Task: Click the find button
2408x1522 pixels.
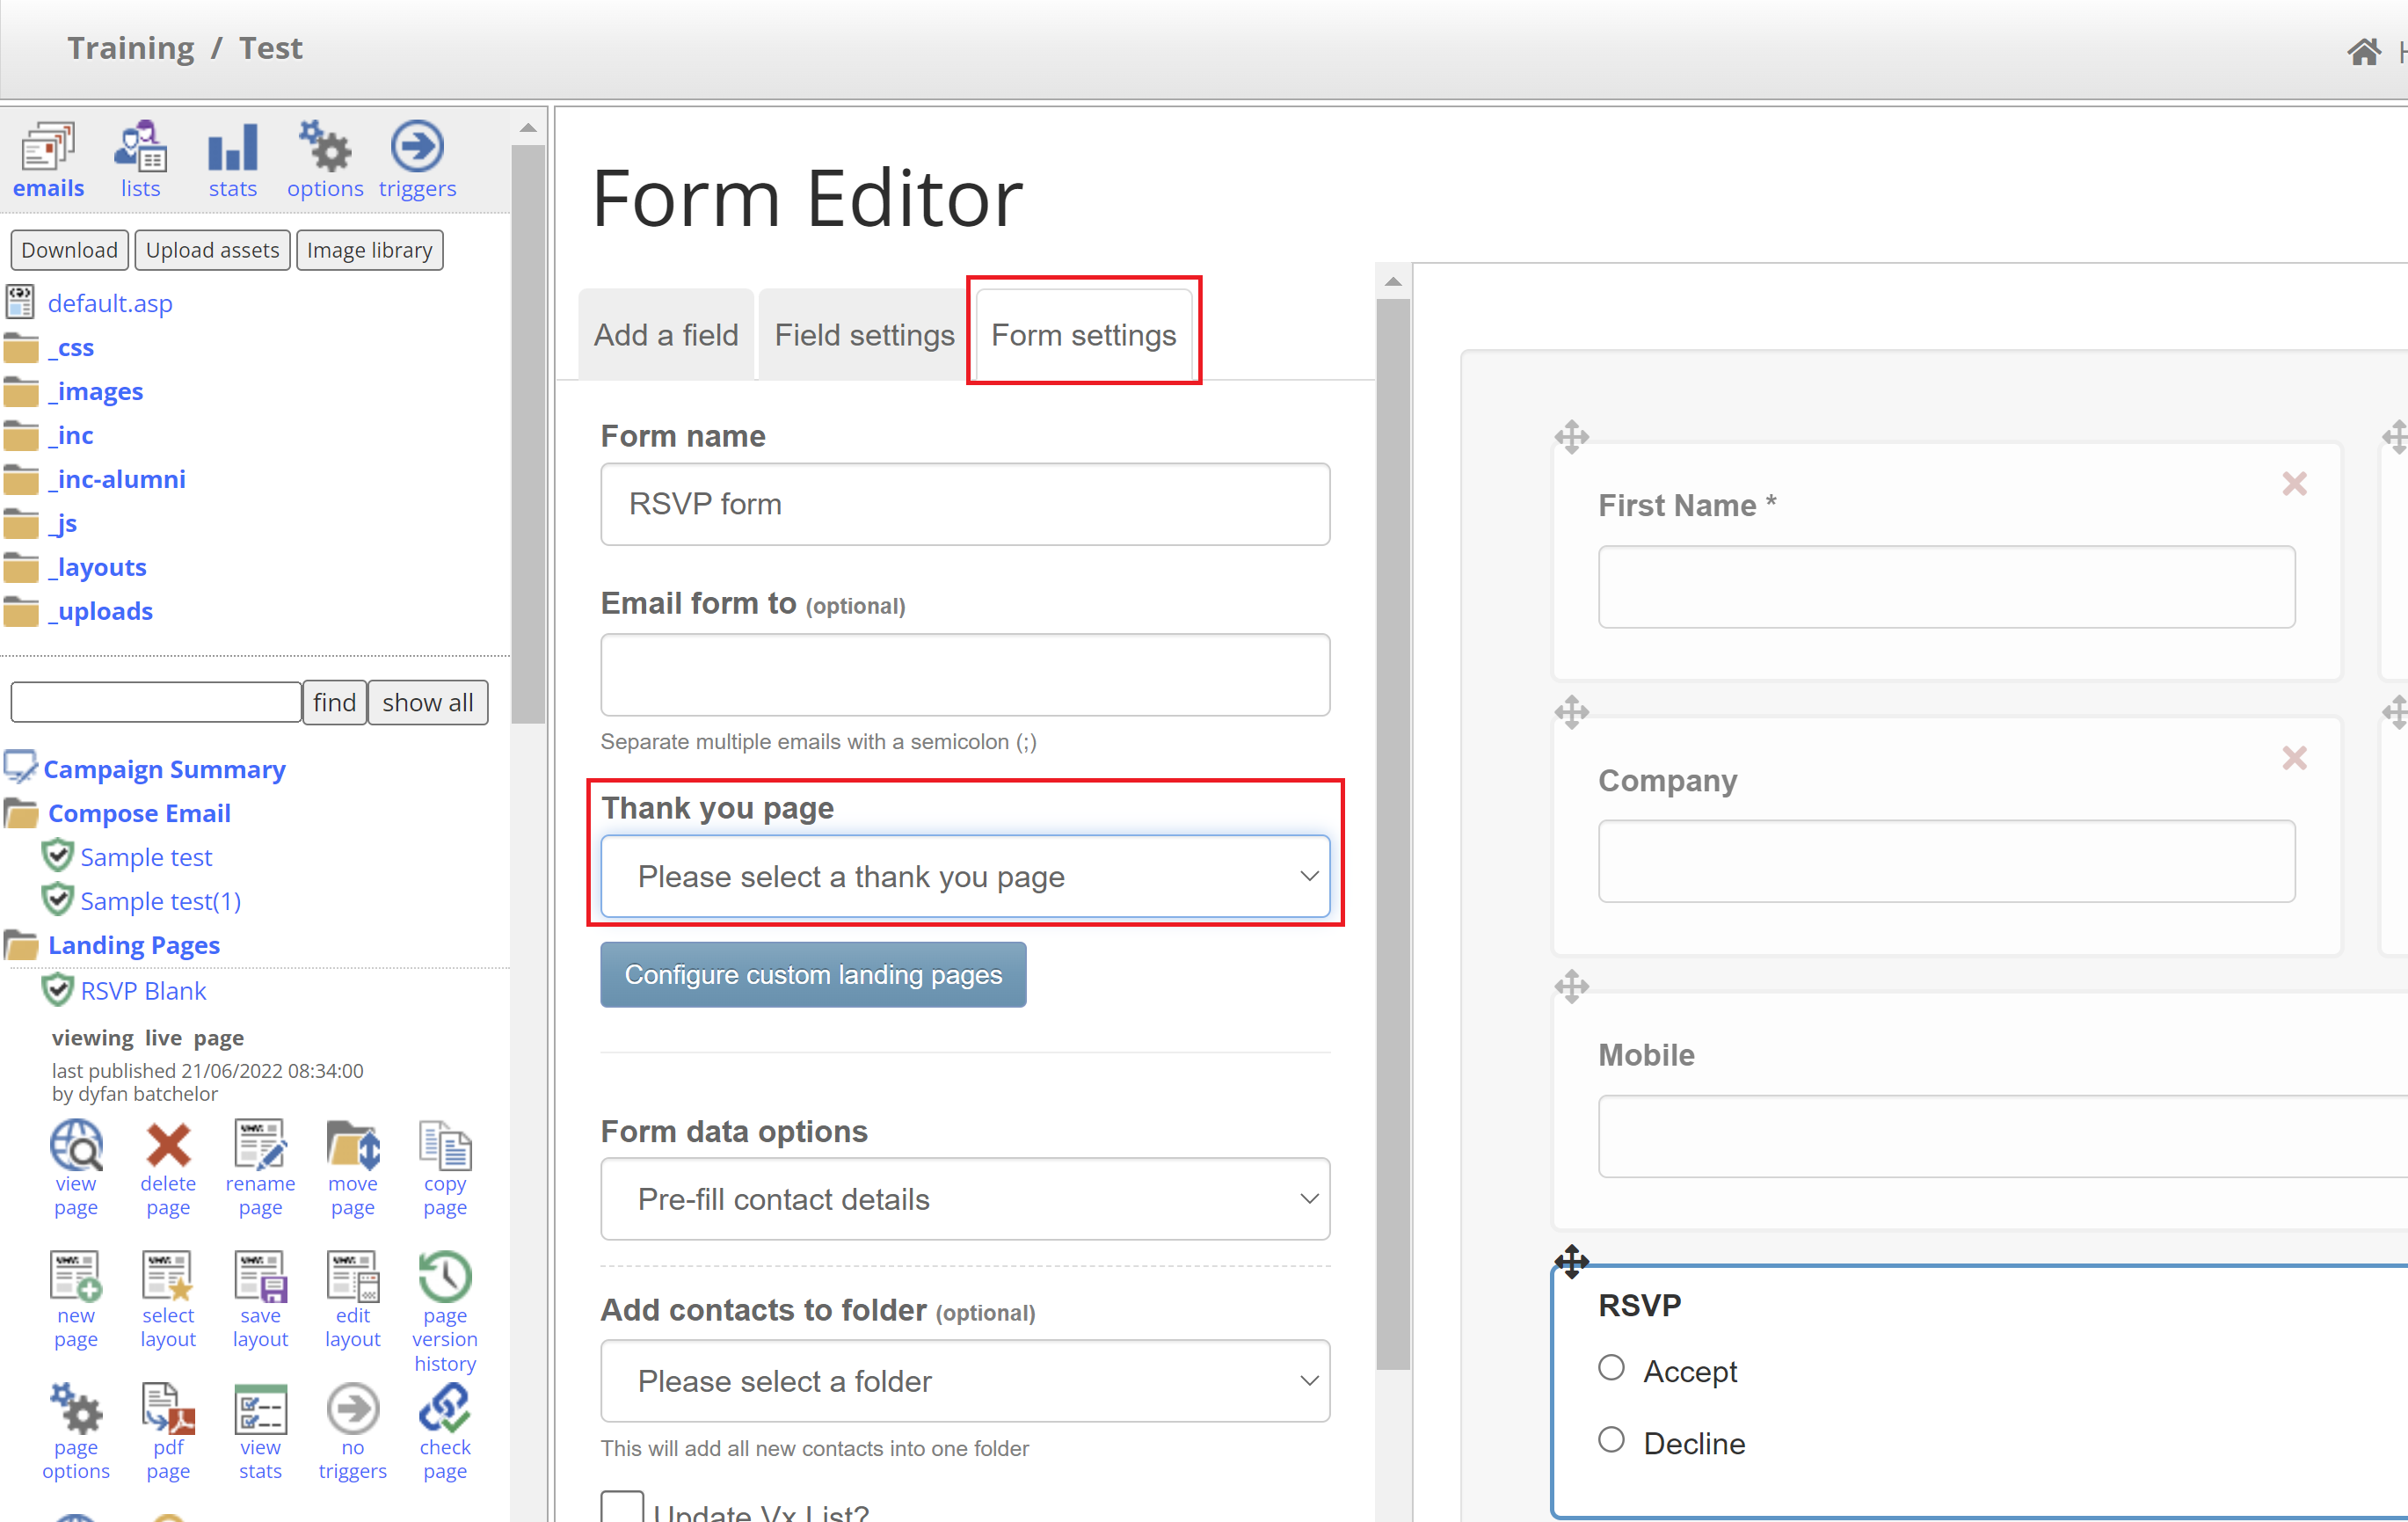Action: point(334,702)
